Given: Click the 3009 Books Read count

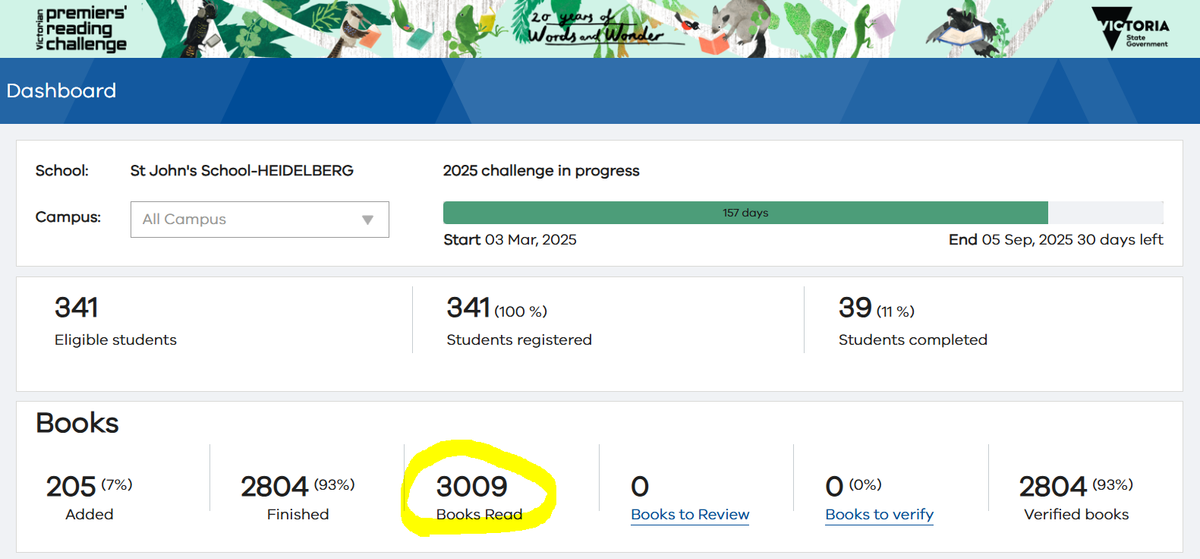Looking at the screenshot, I should [x=472, y=487].
